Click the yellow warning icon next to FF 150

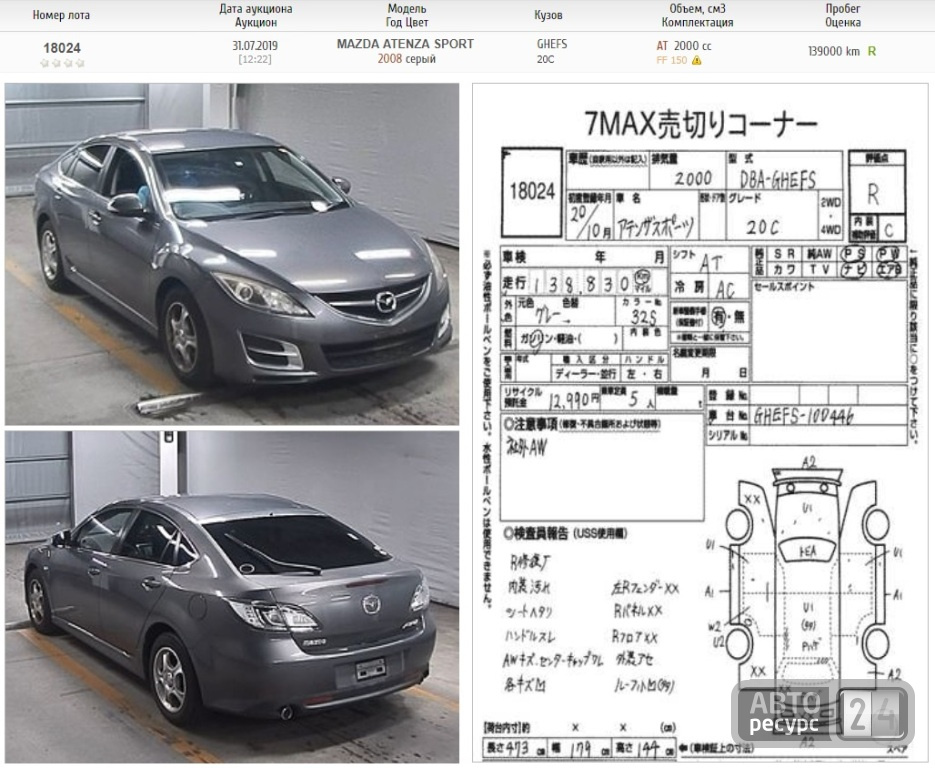pos(696,60)
